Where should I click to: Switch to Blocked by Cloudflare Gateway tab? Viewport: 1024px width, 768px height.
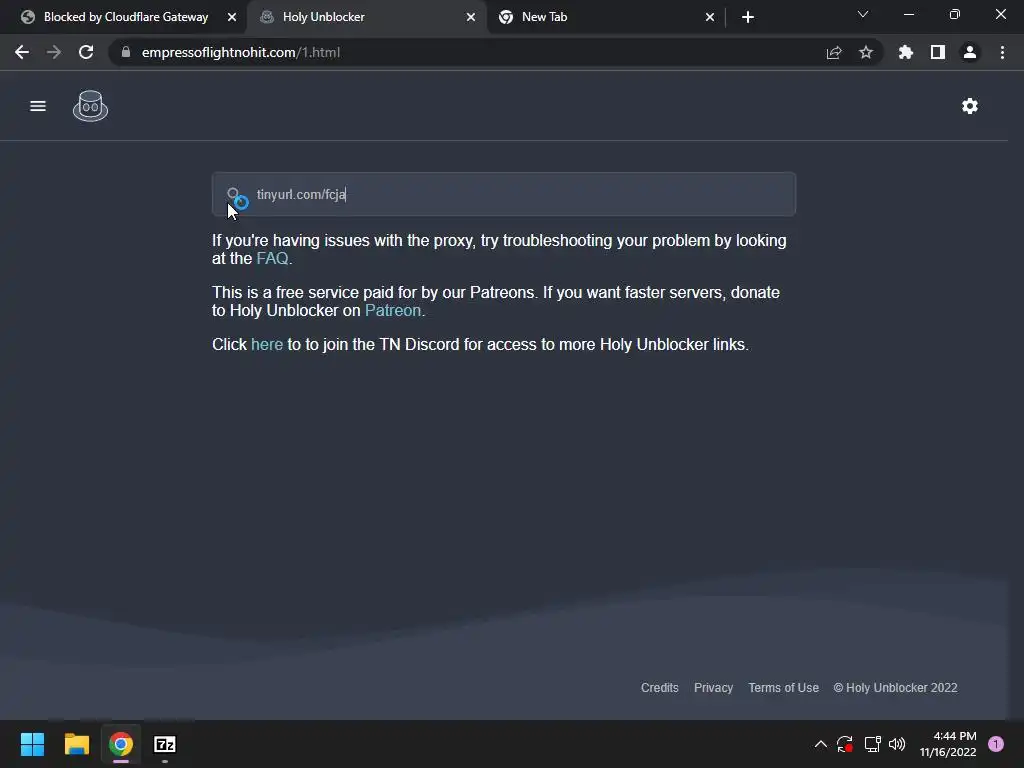[x=124, y=17]
